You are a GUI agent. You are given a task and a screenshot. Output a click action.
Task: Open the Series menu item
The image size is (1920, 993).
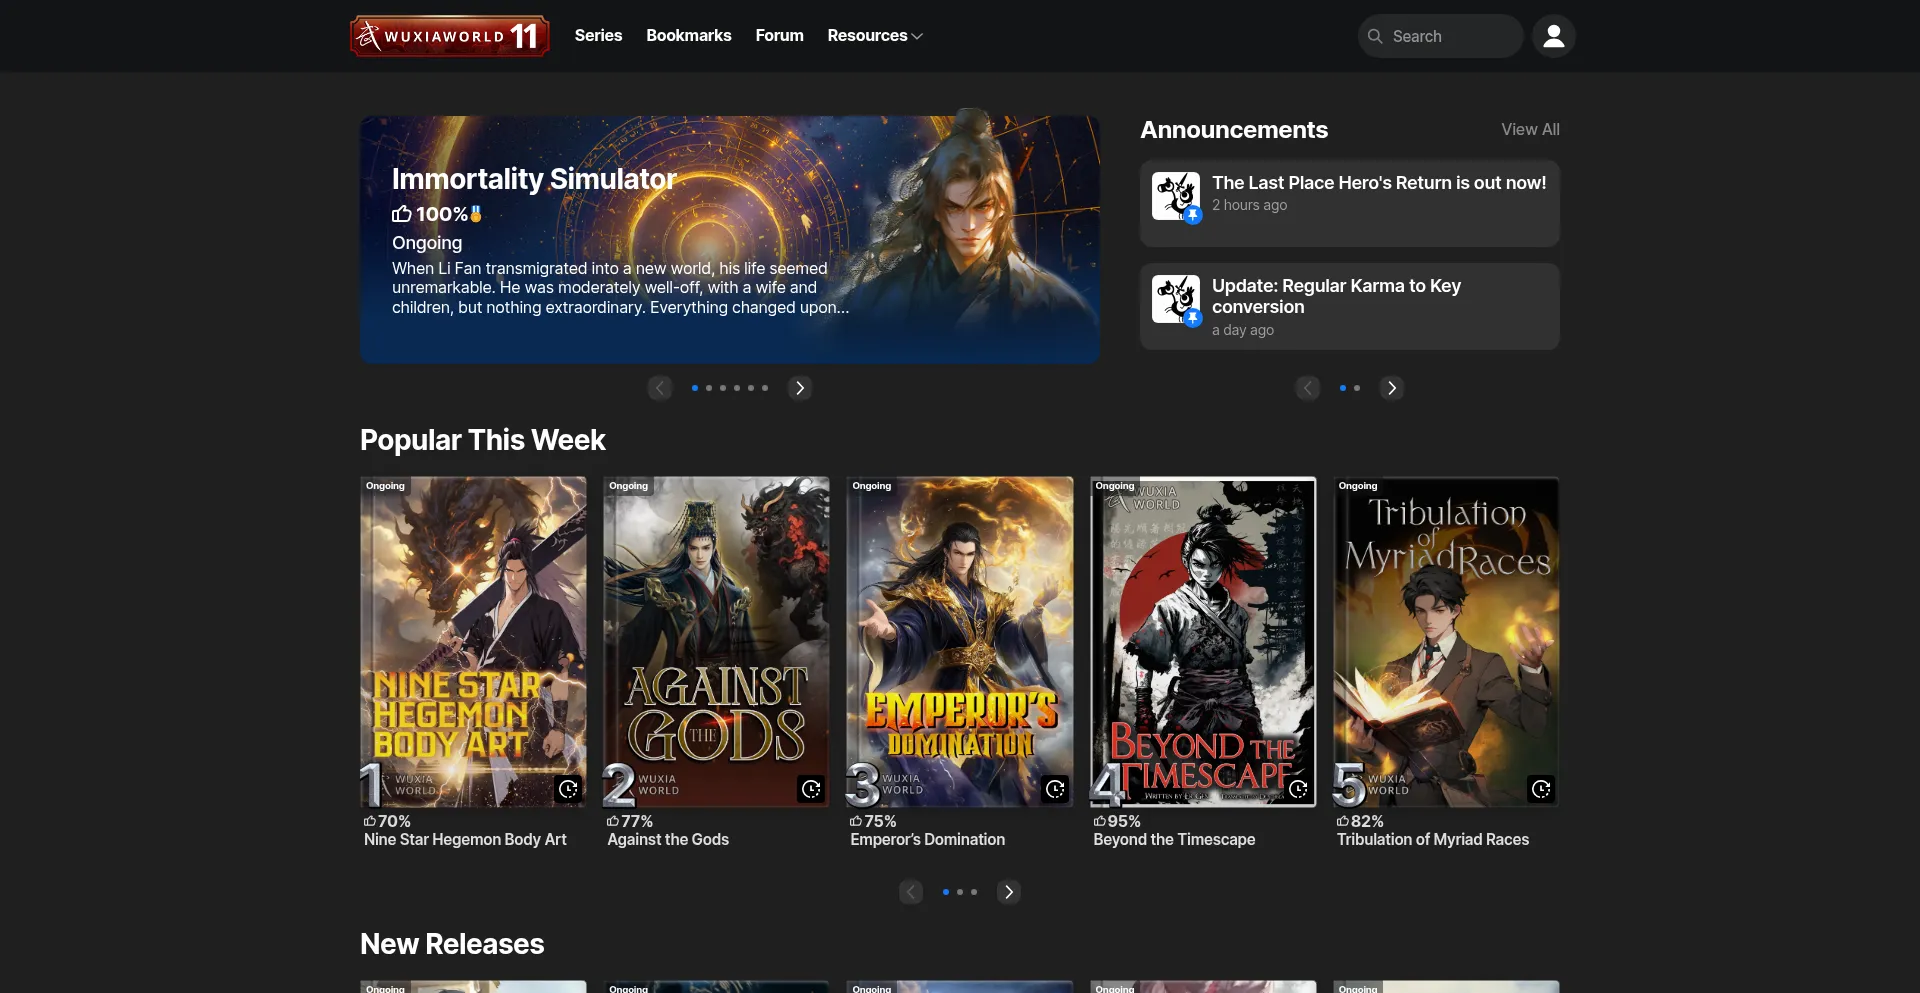tap(598, 36)
